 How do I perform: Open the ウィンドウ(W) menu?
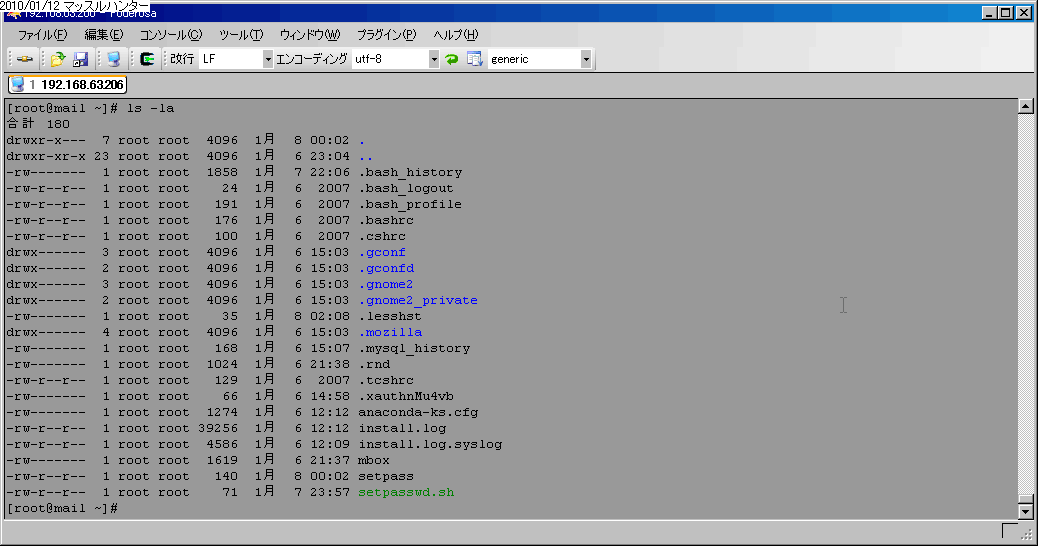click(310, 34)
